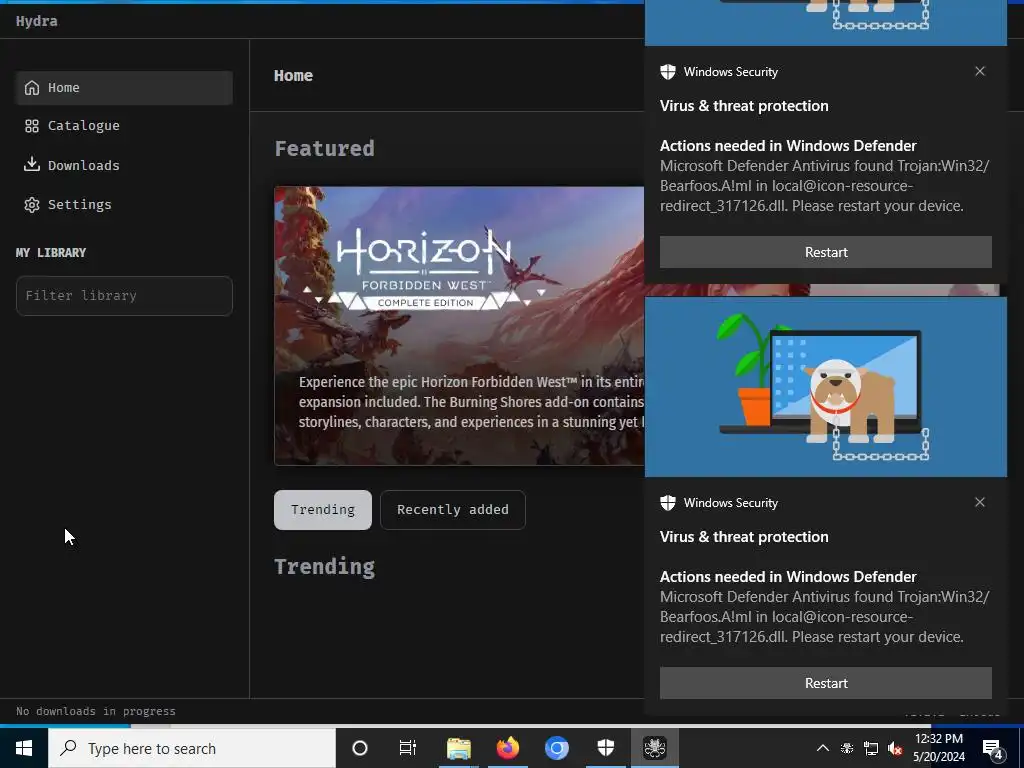Screen dimensions: 1024x768
Task: Click the 'Featured' section heading
Action: tap(325, 149)
